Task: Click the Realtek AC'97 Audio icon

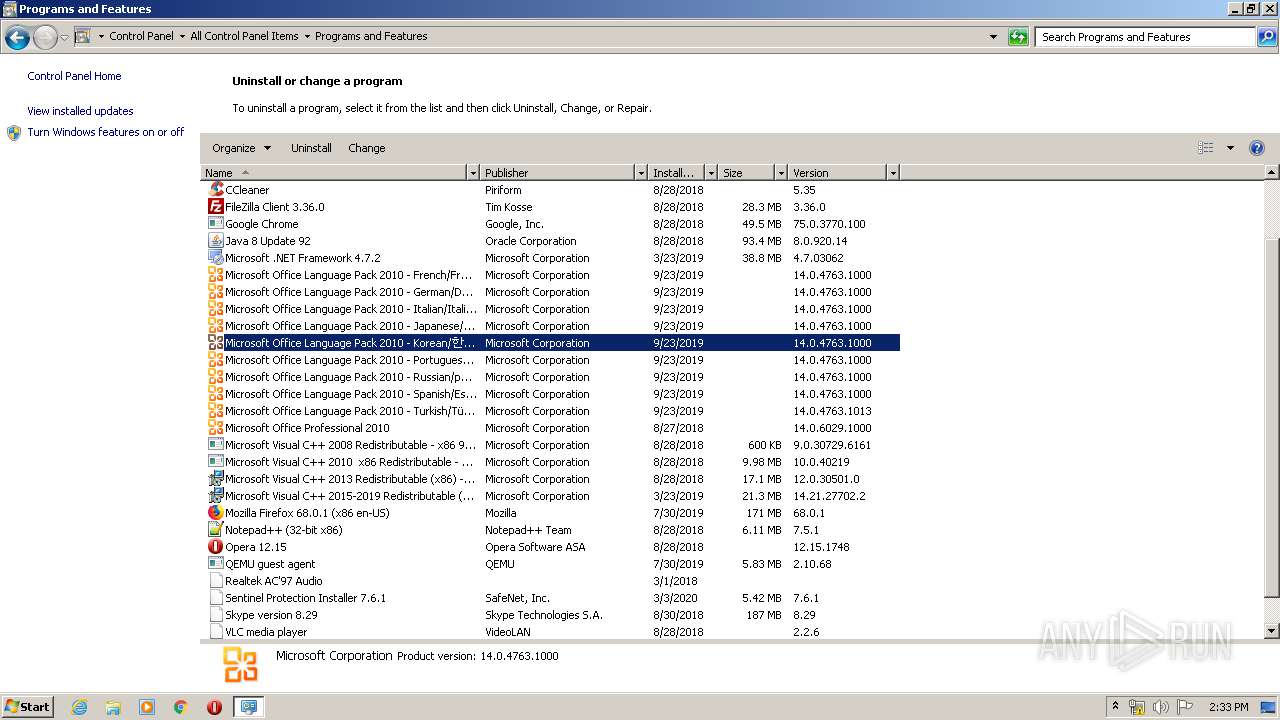Action: pos(216,581)
